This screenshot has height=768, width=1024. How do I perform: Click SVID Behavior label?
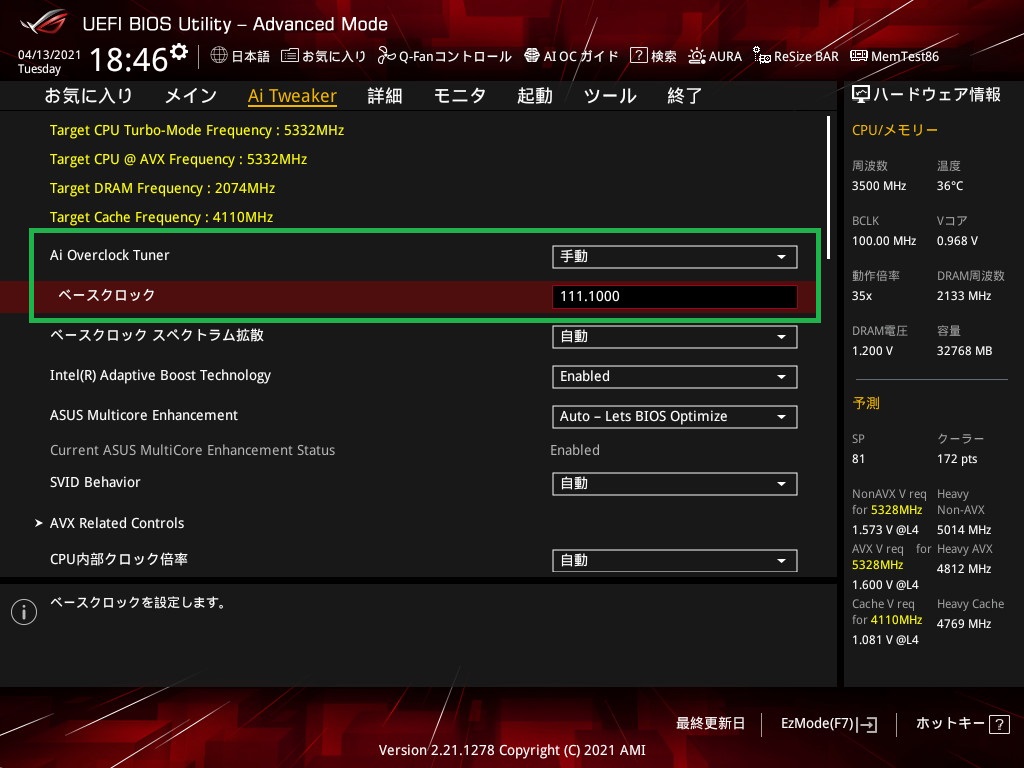(95, 482)
